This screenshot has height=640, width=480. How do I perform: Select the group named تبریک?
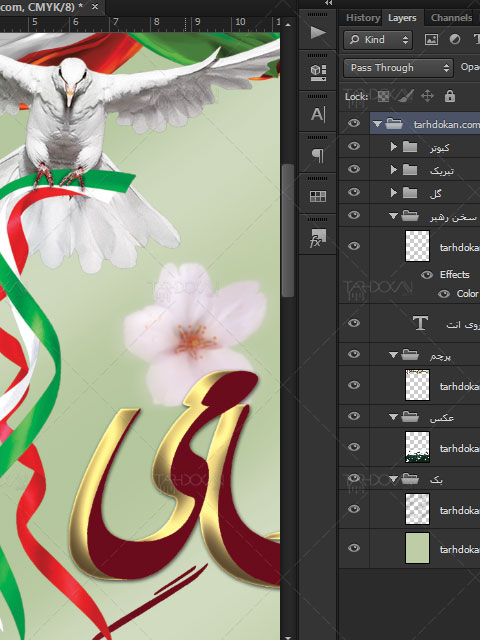coord(441,171)
